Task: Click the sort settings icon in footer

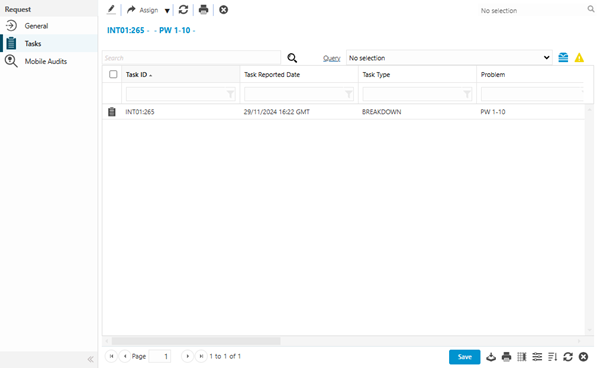Action: pyautogui.click(x=552, y=357)
